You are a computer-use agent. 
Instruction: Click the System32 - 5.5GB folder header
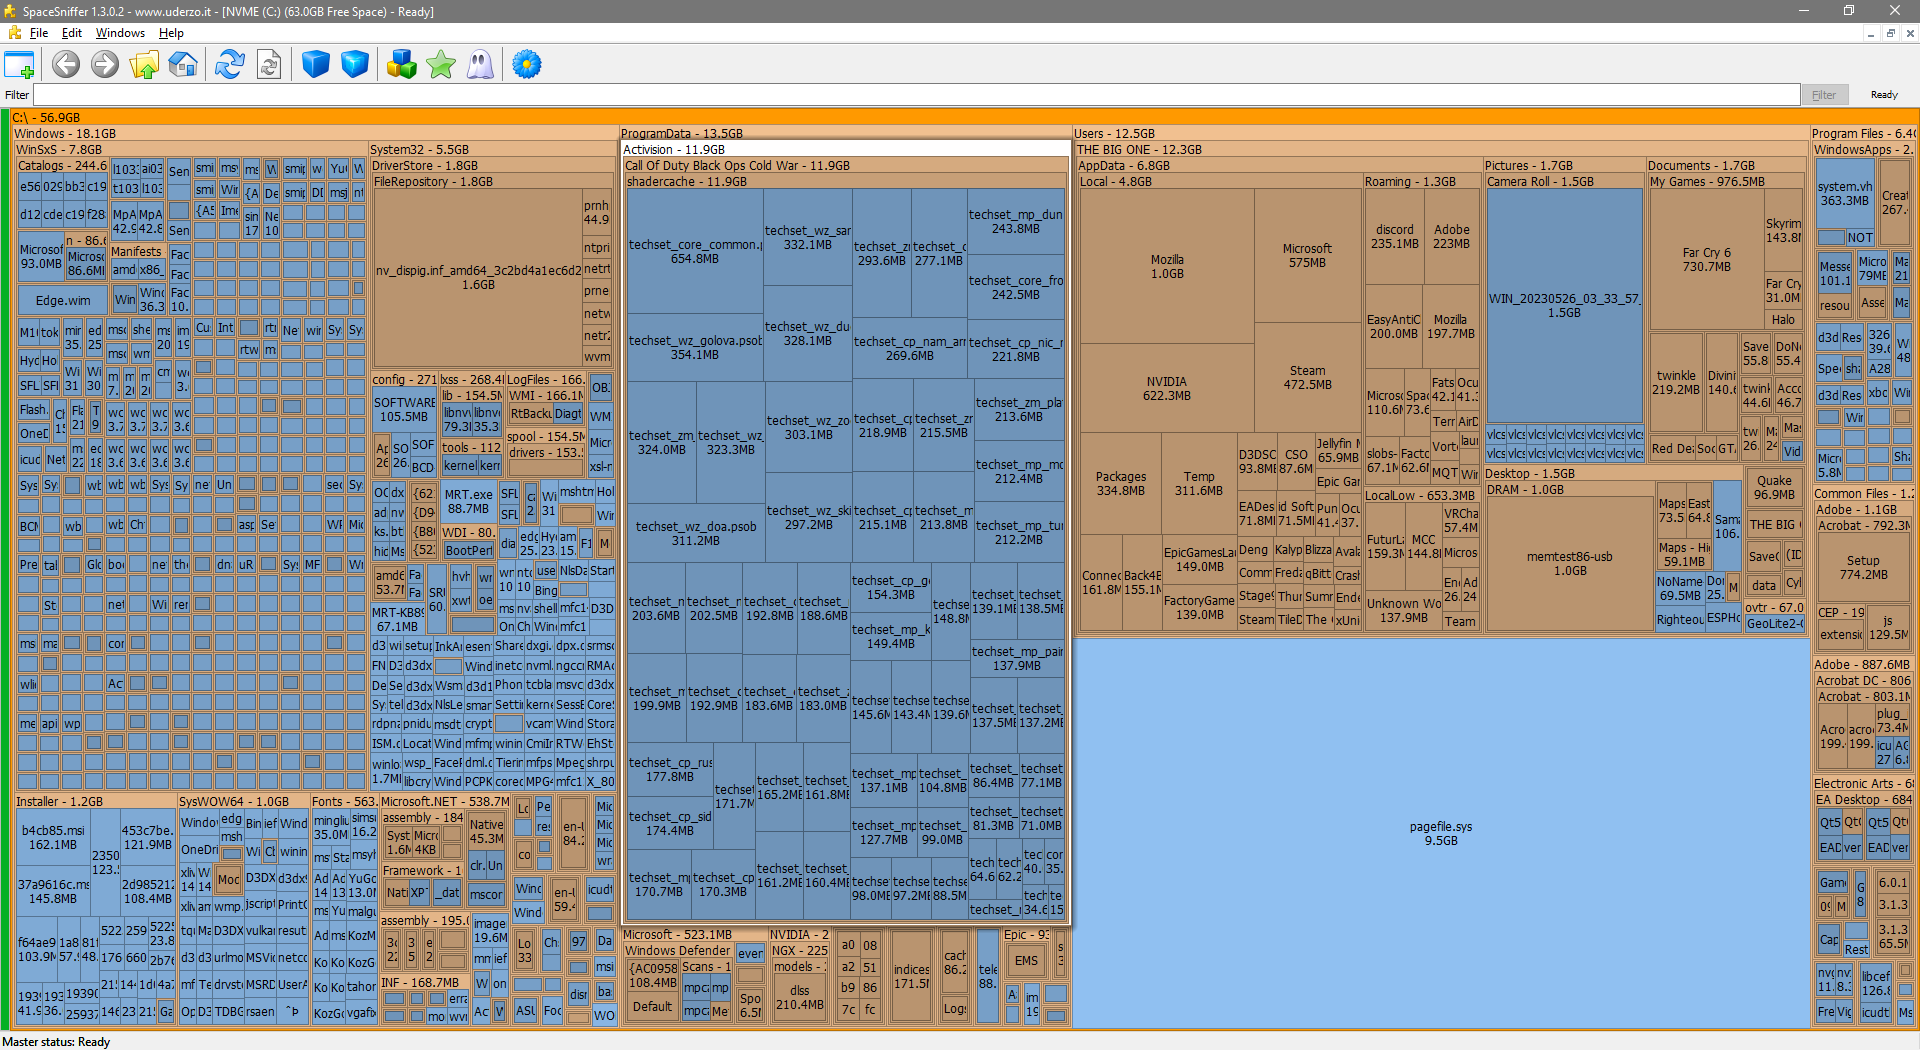(491, 149)
